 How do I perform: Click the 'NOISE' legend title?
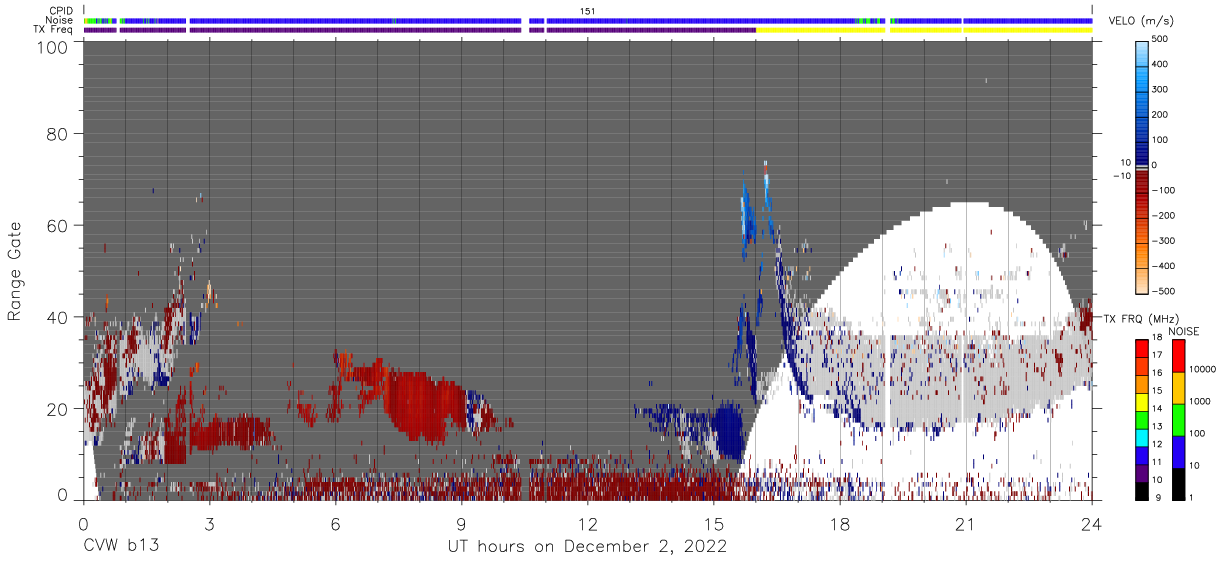tap(1184, 331)
